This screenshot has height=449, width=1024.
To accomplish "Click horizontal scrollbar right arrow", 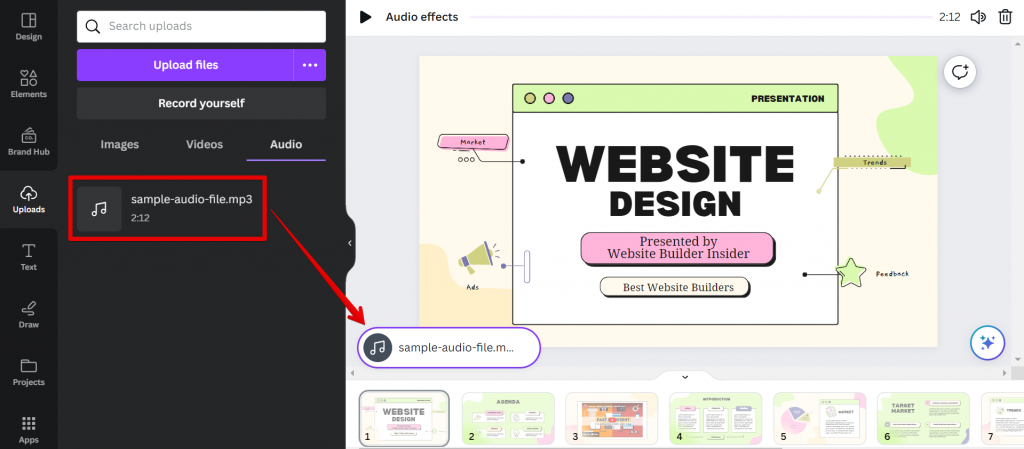I will (1004, 373).
